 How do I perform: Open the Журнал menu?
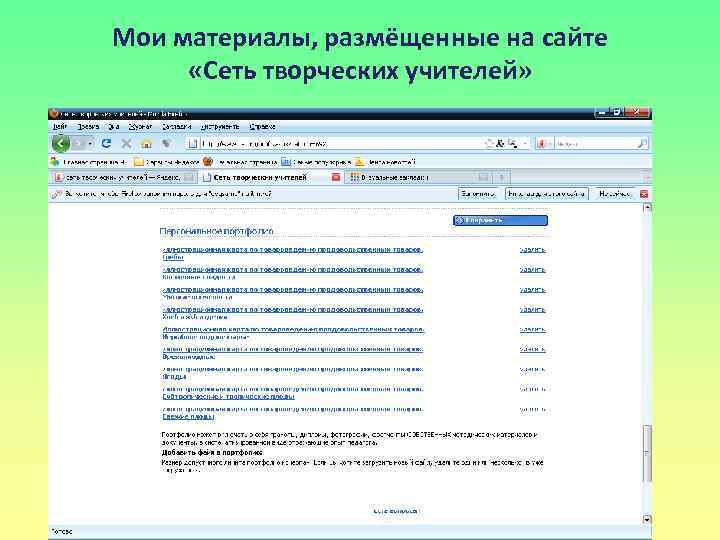pyautogui.click(x=140, y=126)
